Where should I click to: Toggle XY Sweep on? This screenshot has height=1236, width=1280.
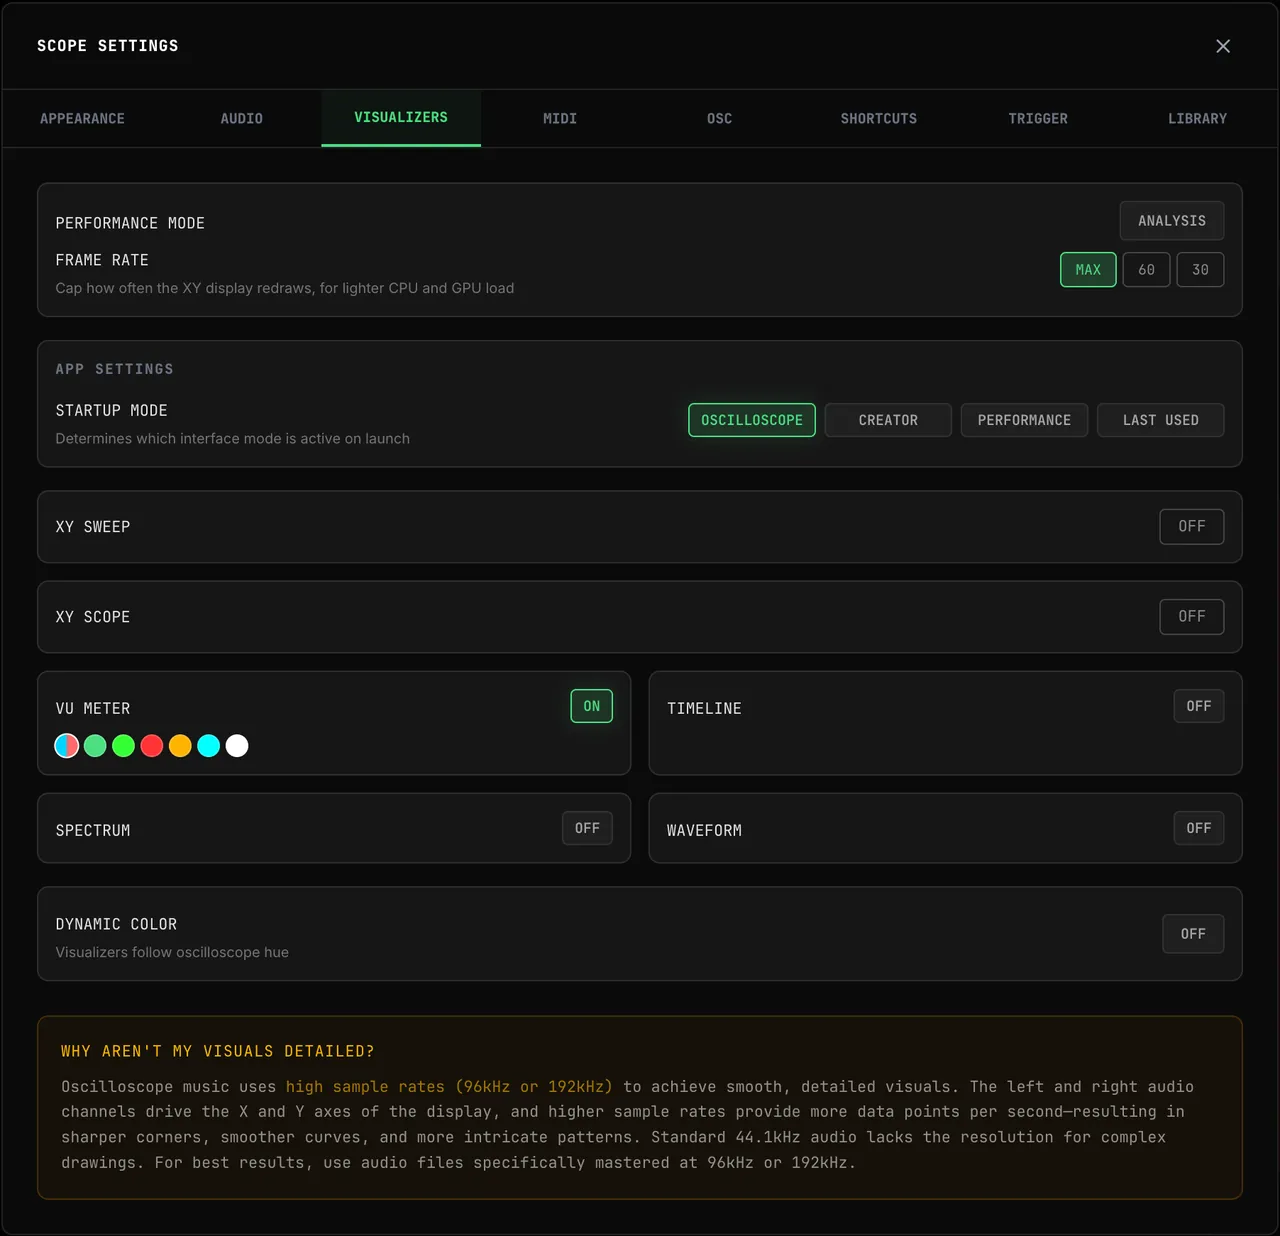click(1192, 527)
